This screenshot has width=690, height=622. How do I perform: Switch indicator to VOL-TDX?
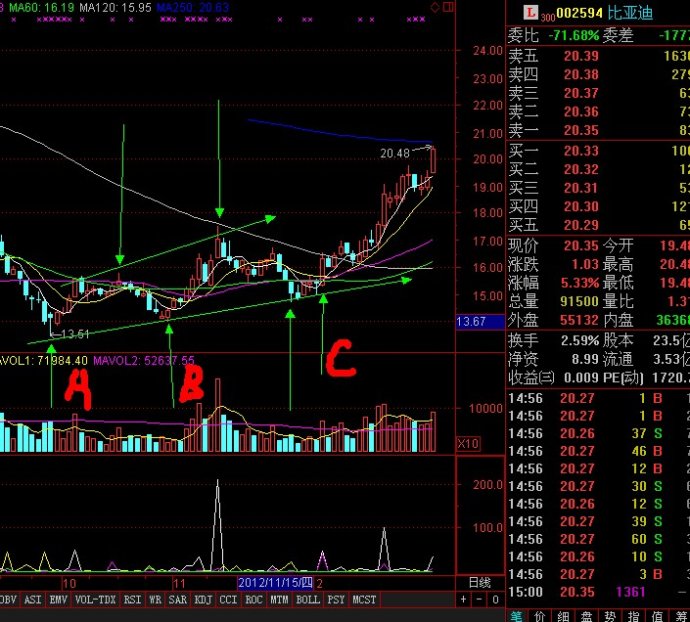click(x=95, y=600)
